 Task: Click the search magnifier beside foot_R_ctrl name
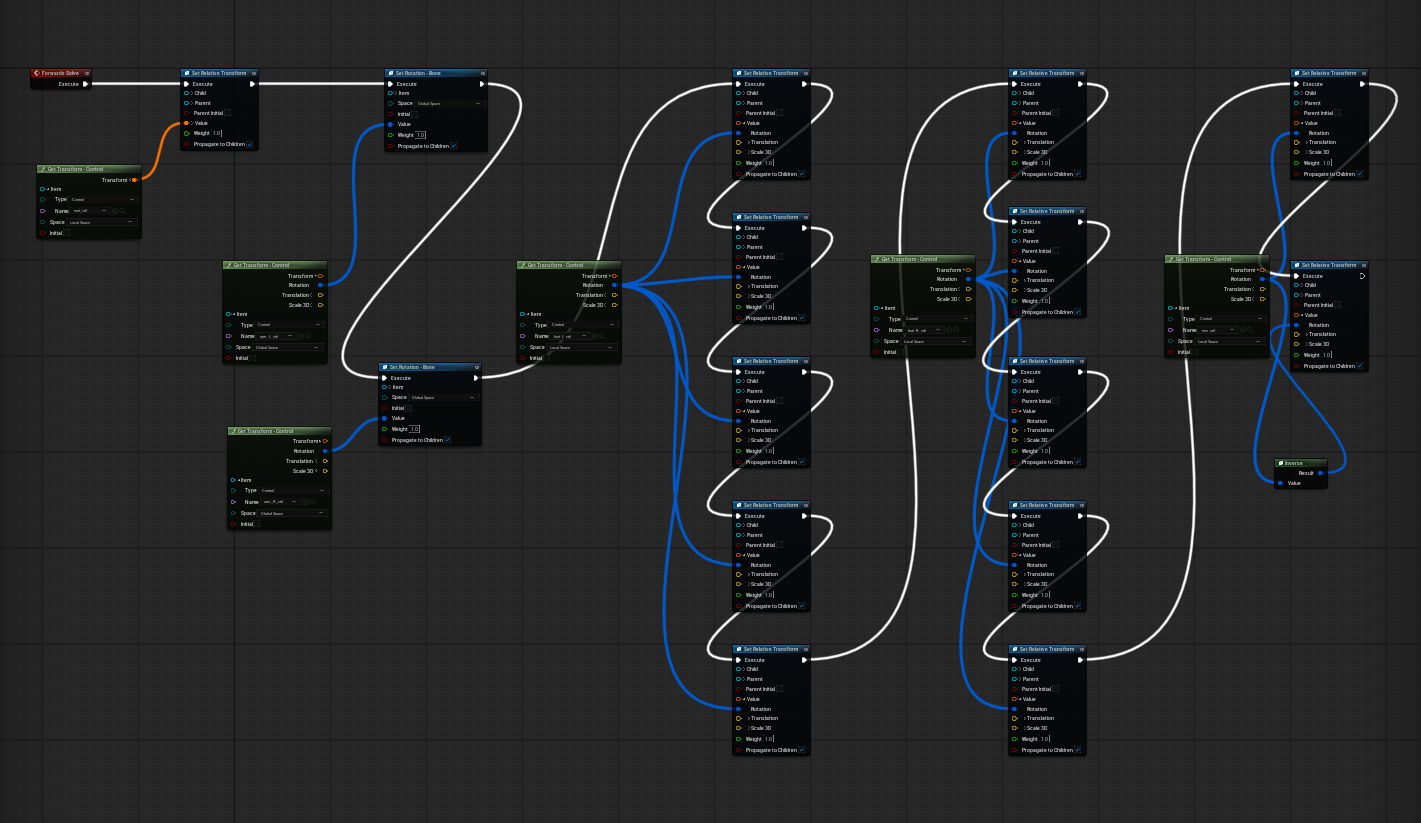point(956,330)
